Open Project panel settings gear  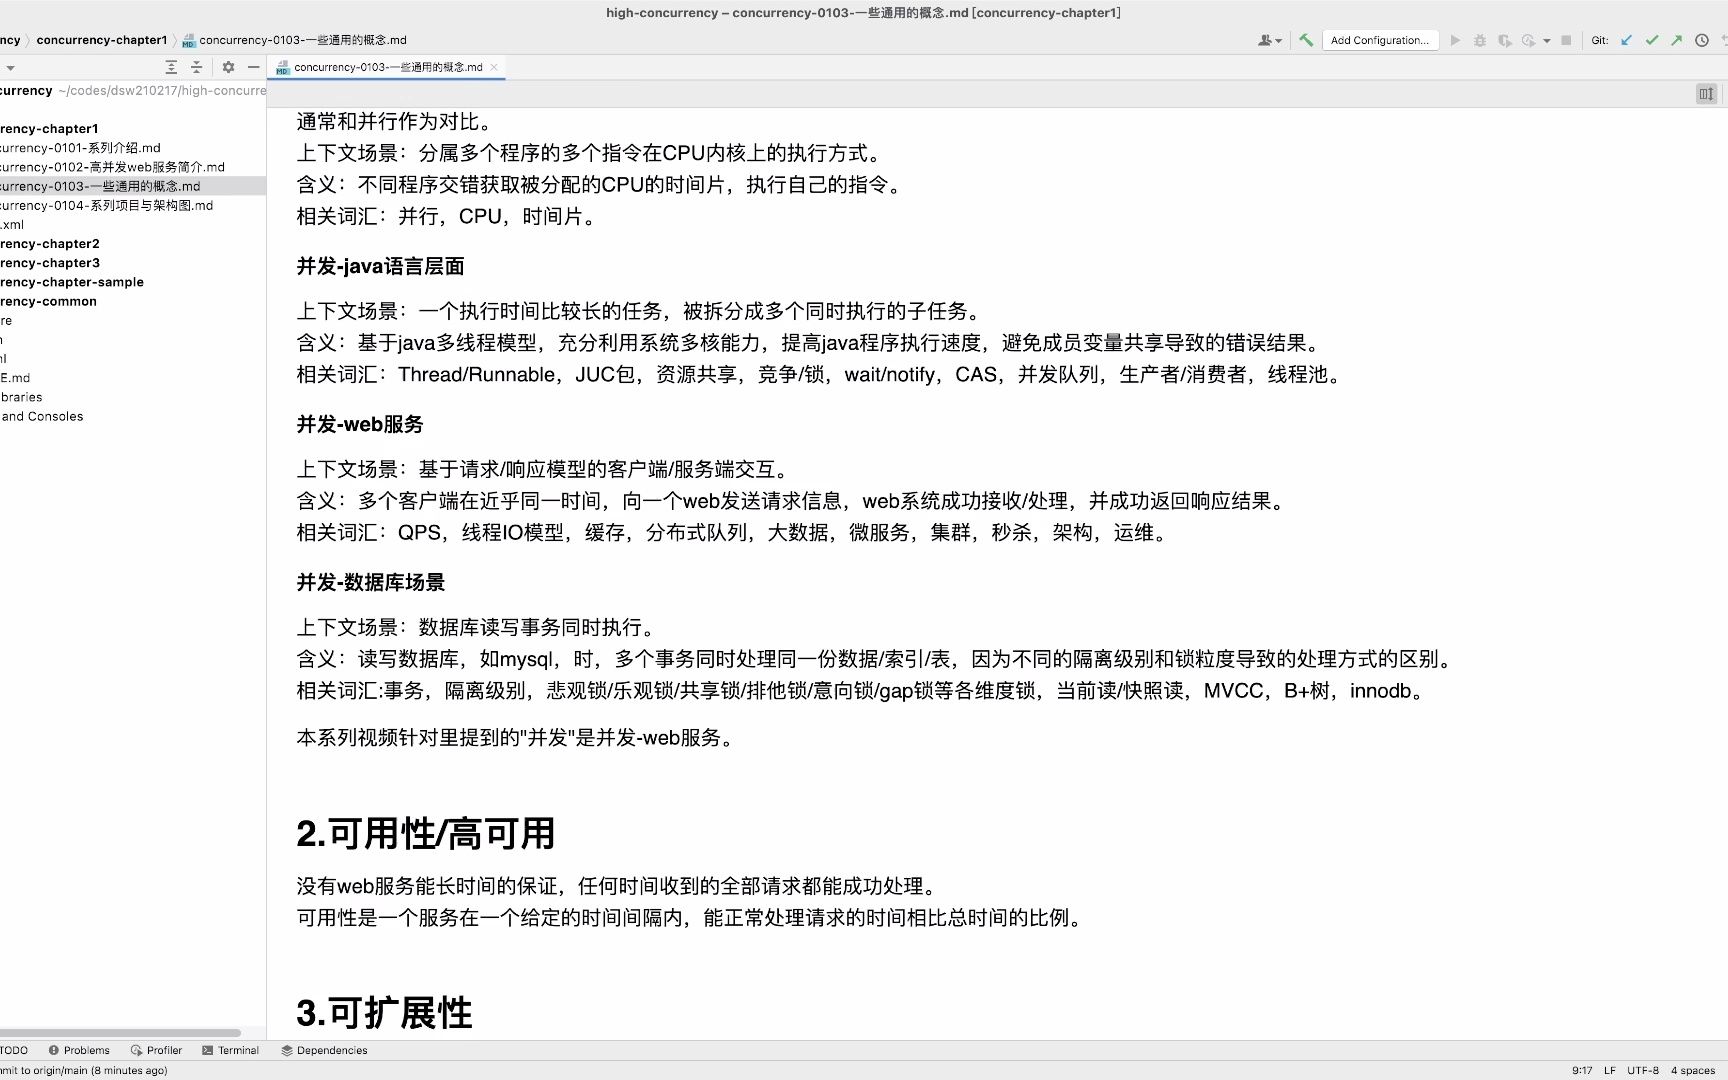click(228, 67)
